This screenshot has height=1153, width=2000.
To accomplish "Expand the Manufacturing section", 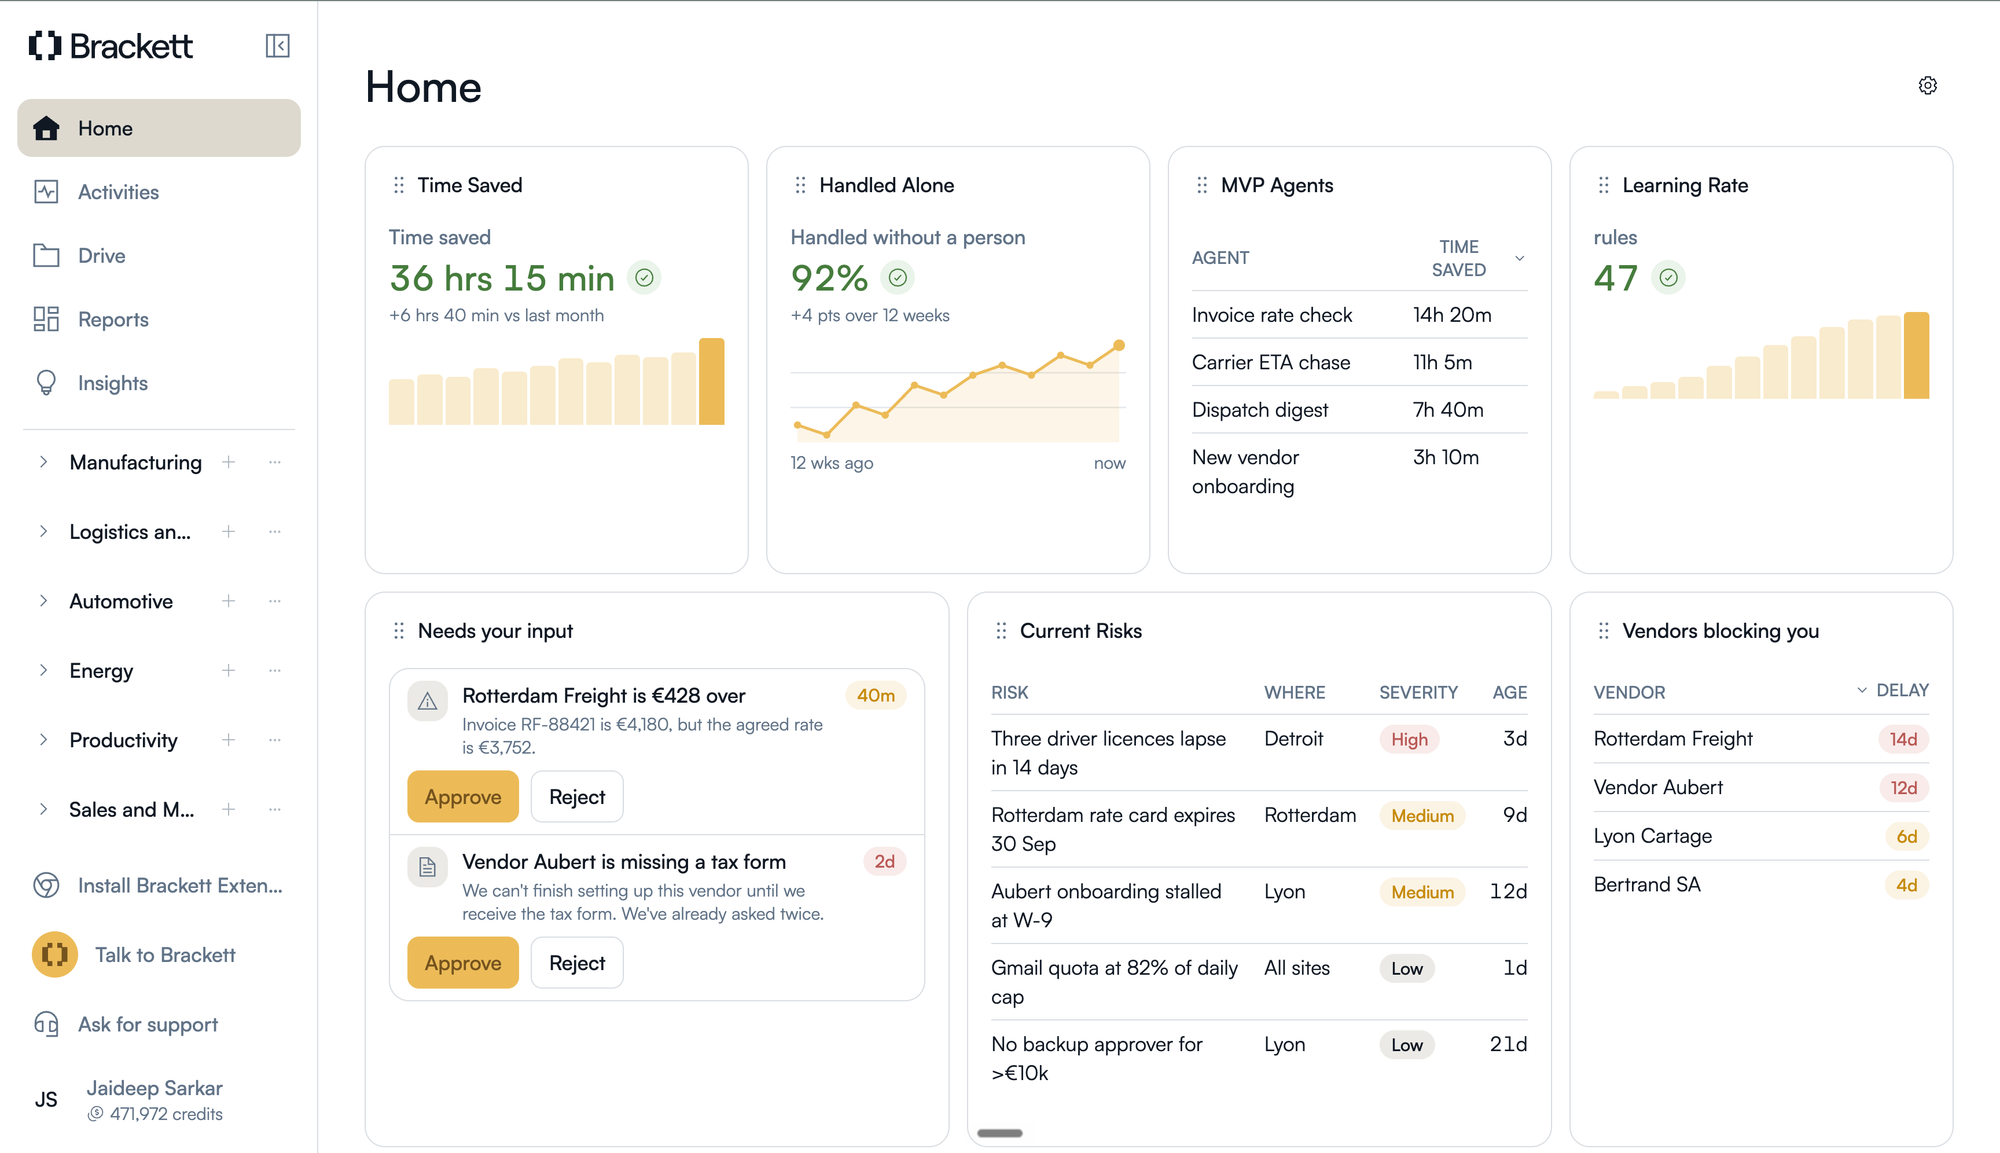I will (43, 462).
